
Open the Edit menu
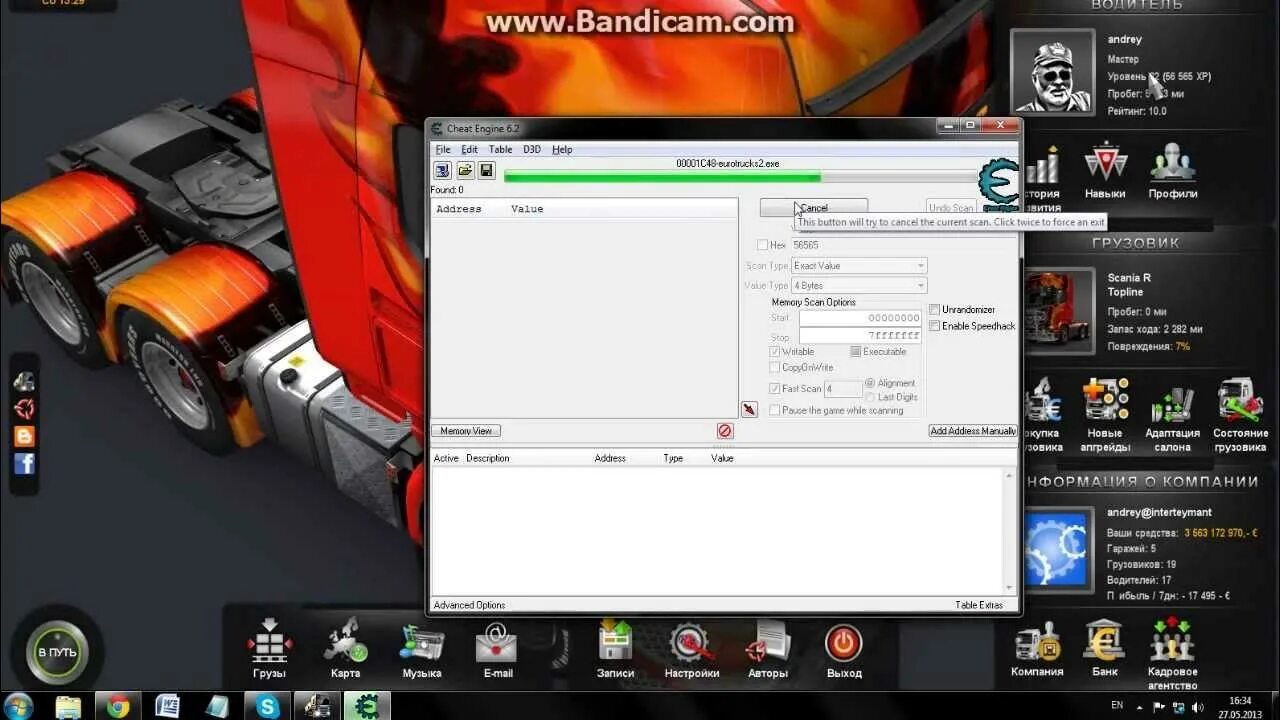coord(469,149)
